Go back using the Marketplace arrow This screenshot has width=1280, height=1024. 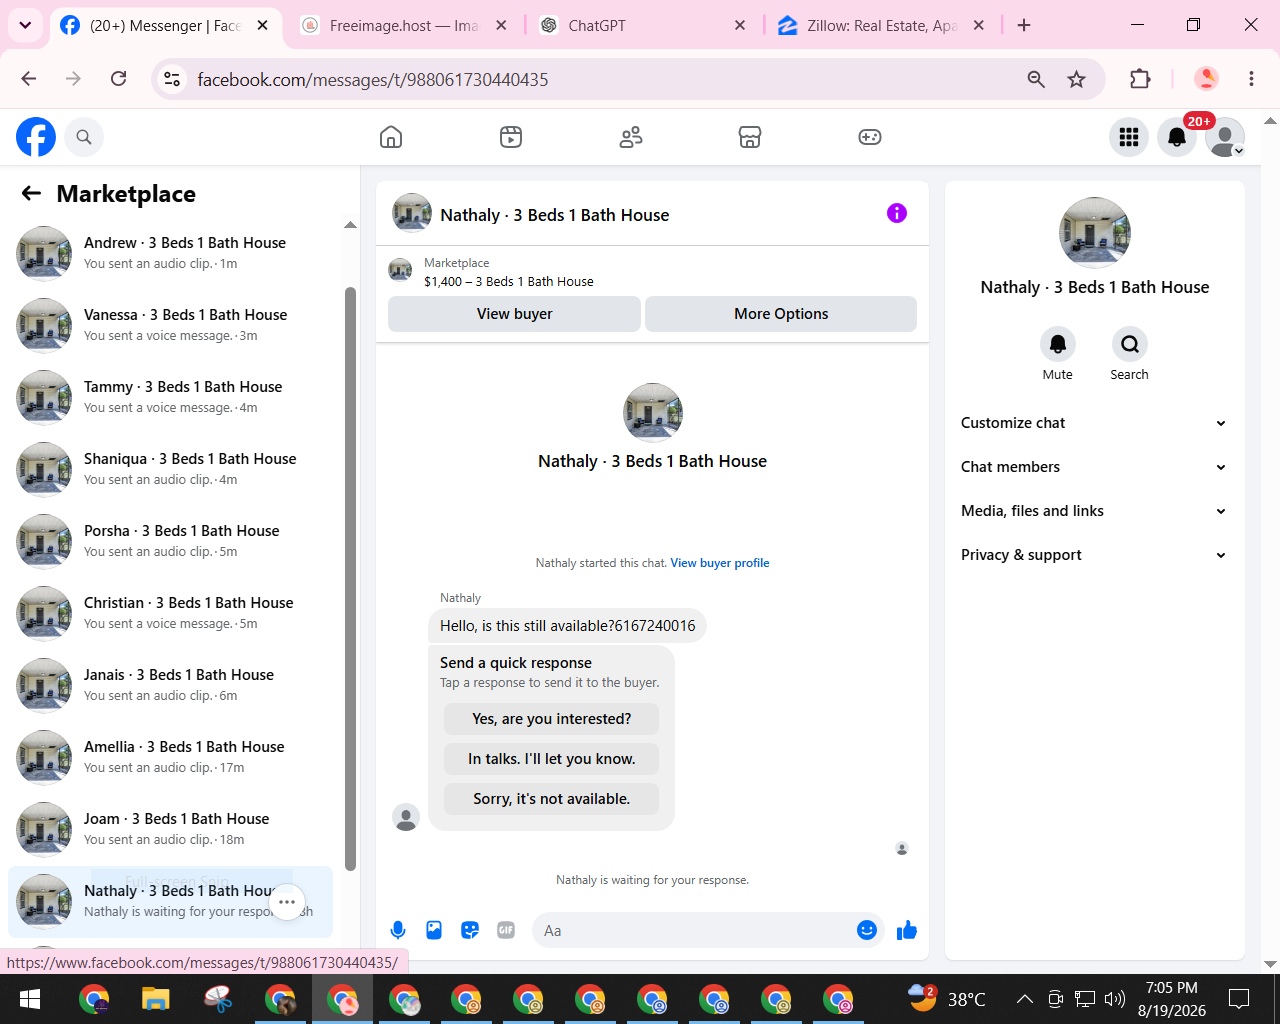pos(32,194)
